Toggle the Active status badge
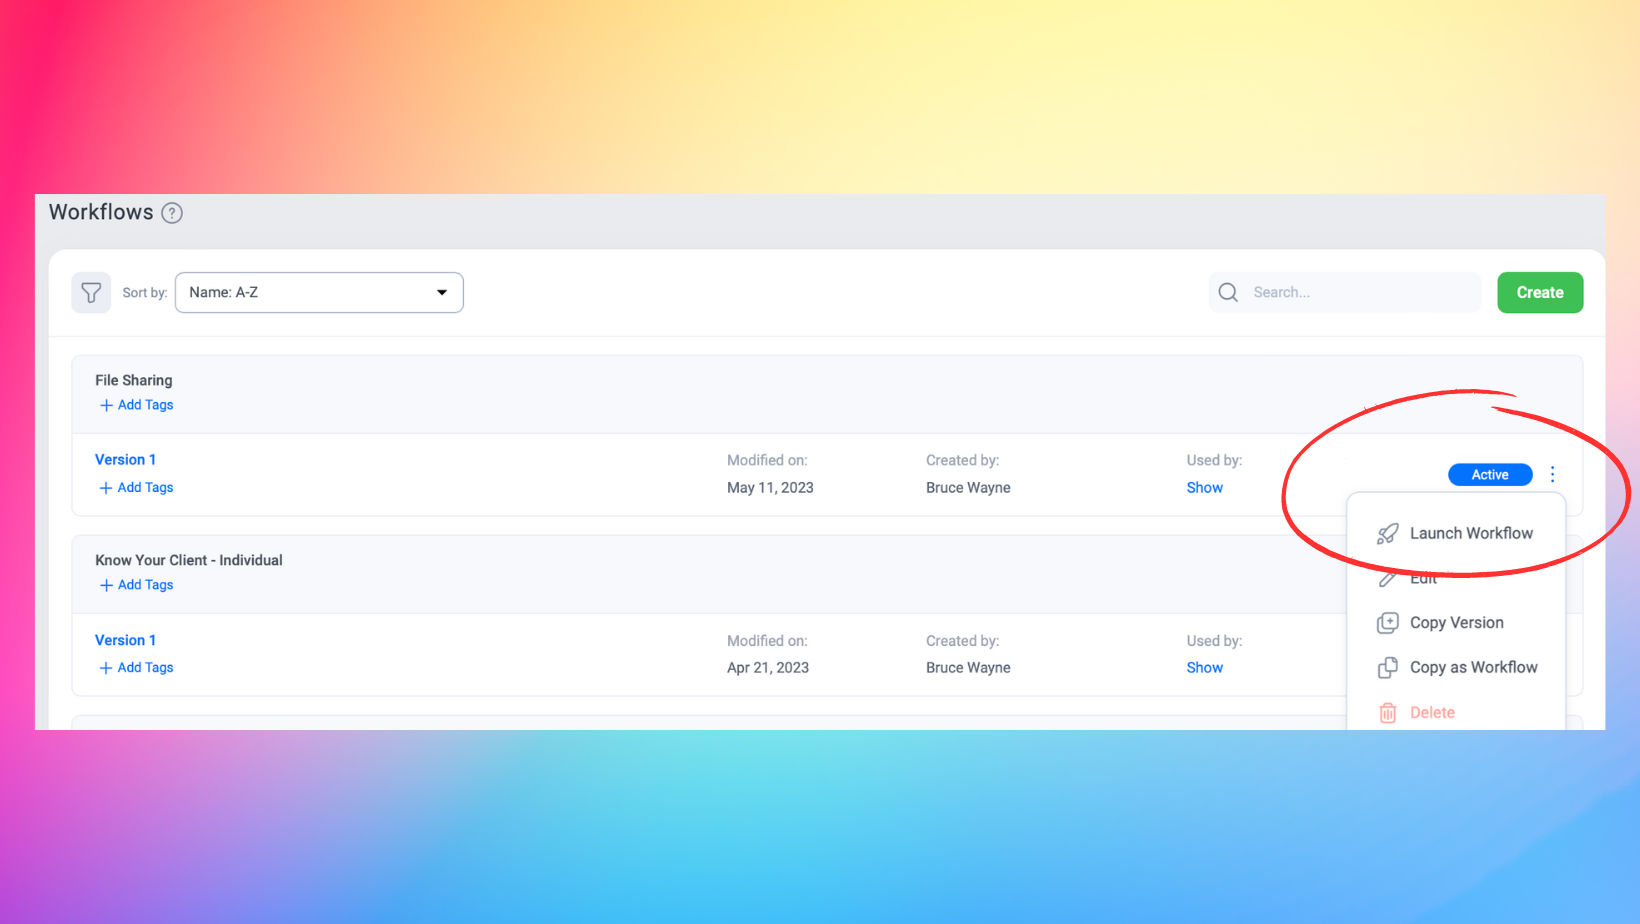Viewport: 1640px width, 924px height. coord(1490,474)
